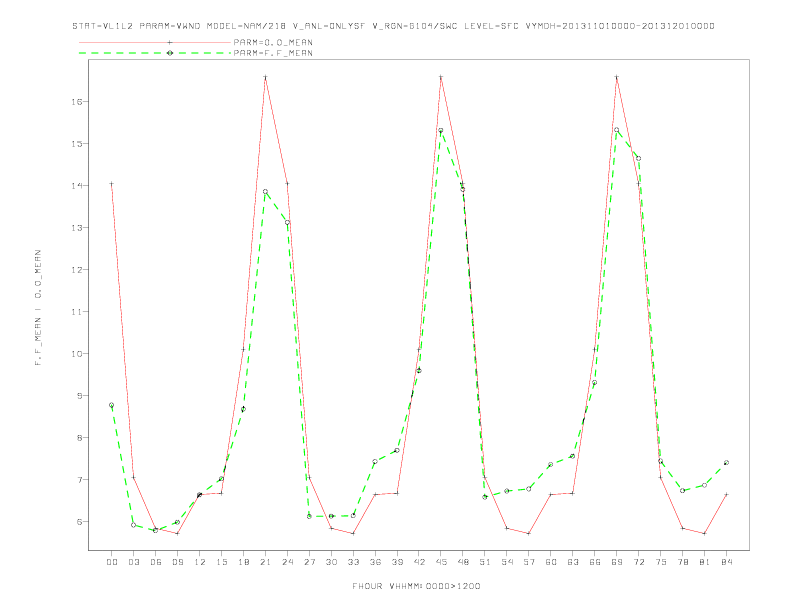The image size is (792, 612).
Task: Click green F.F_MEAN circle marker at hour 00
Action: pos(112,405)
